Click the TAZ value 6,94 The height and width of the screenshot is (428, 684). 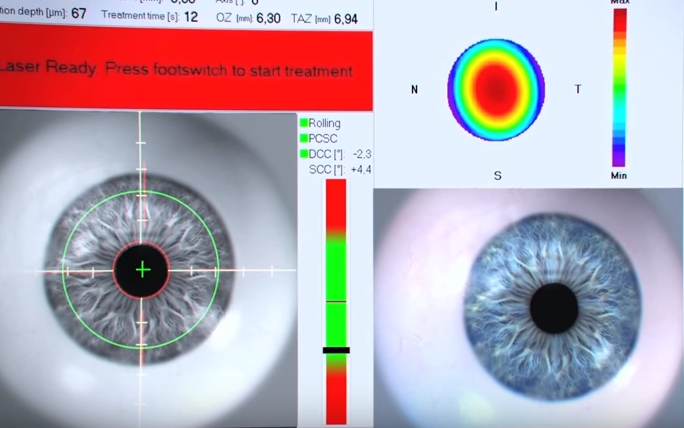345,19
